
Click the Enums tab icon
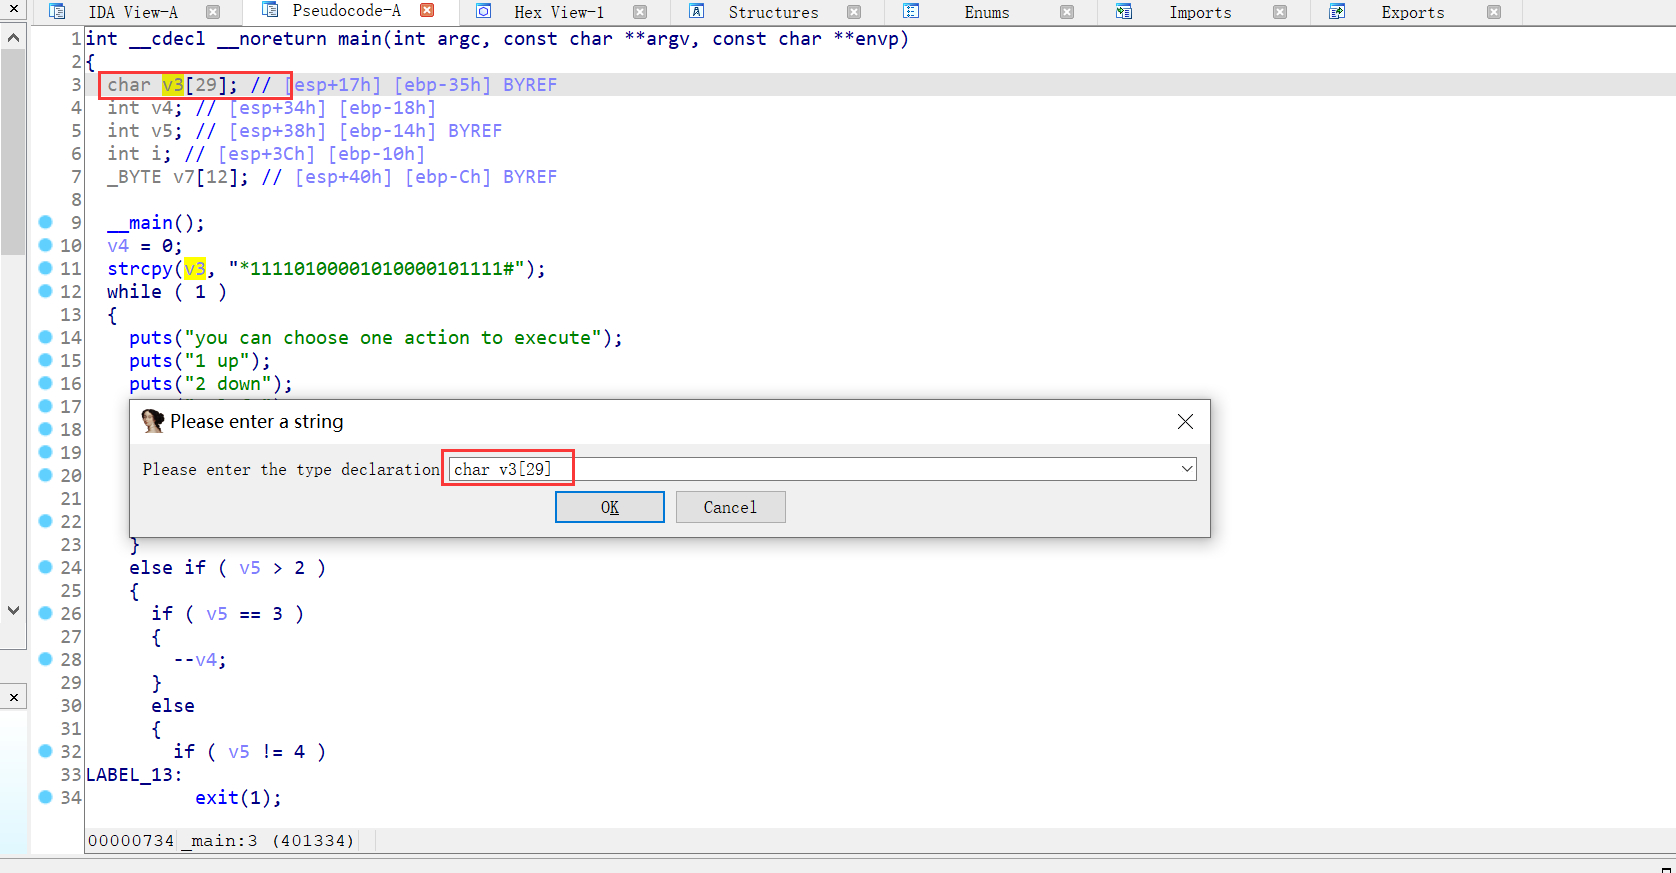911,12
